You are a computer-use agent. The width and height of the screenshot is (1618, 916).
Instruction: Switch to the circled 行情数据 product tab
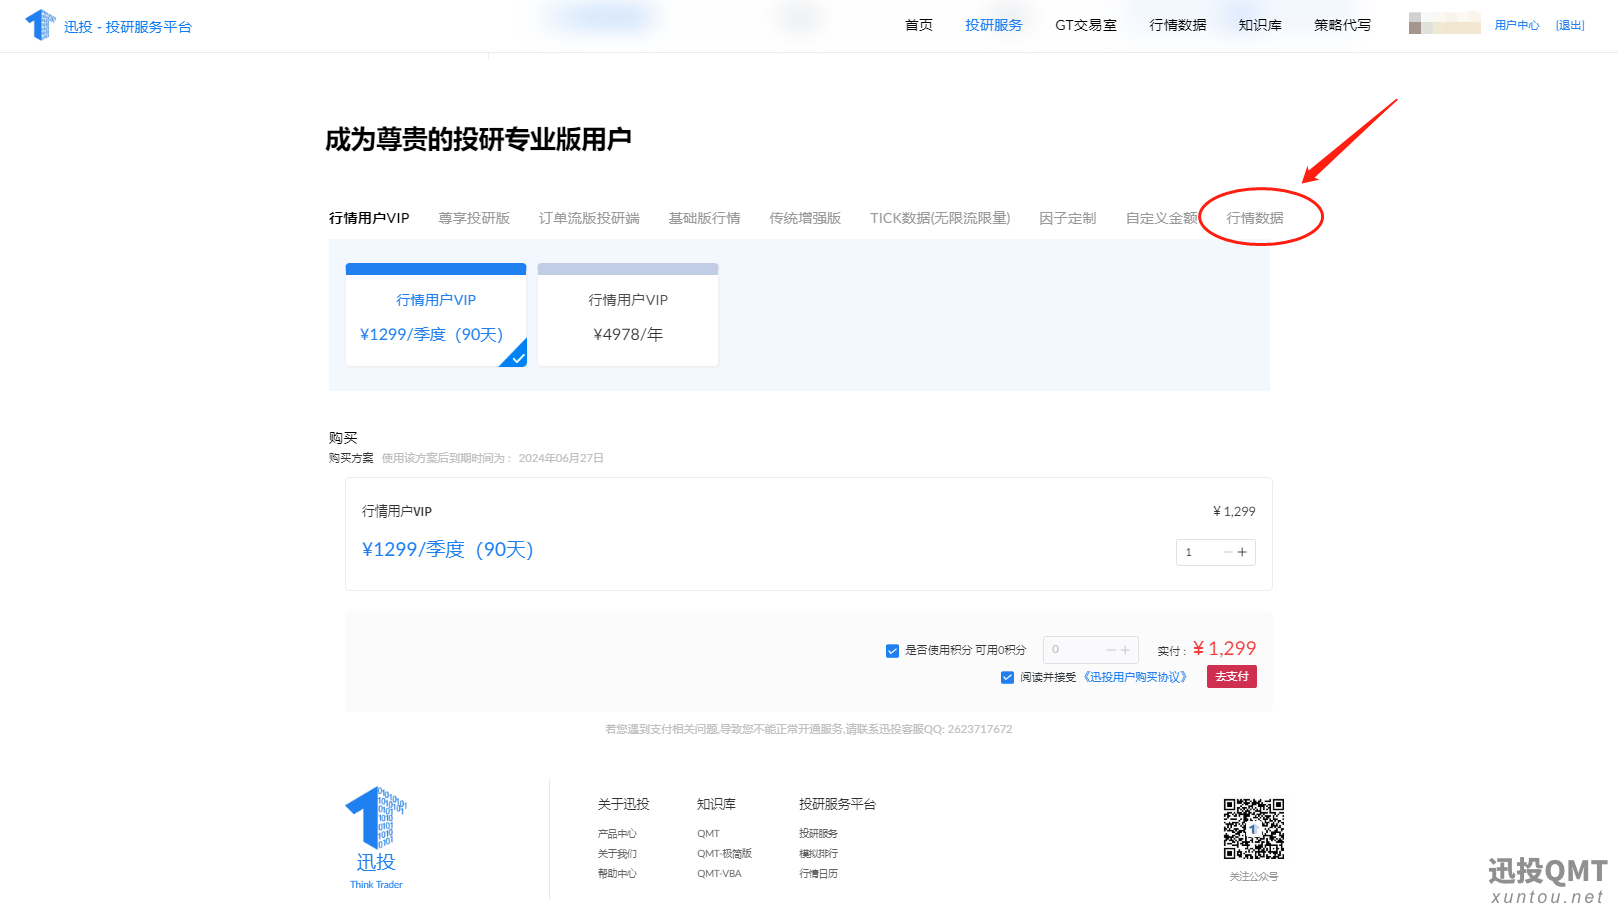[x=1255, y=218]
